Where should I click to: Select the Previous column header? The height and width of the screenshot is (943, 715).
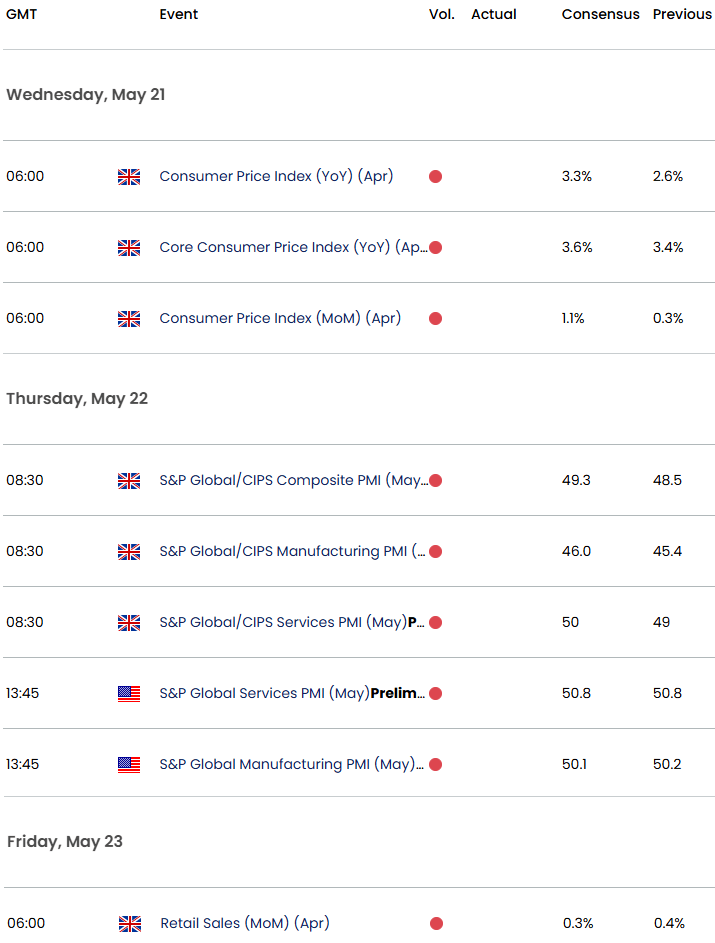coord(682,14)
